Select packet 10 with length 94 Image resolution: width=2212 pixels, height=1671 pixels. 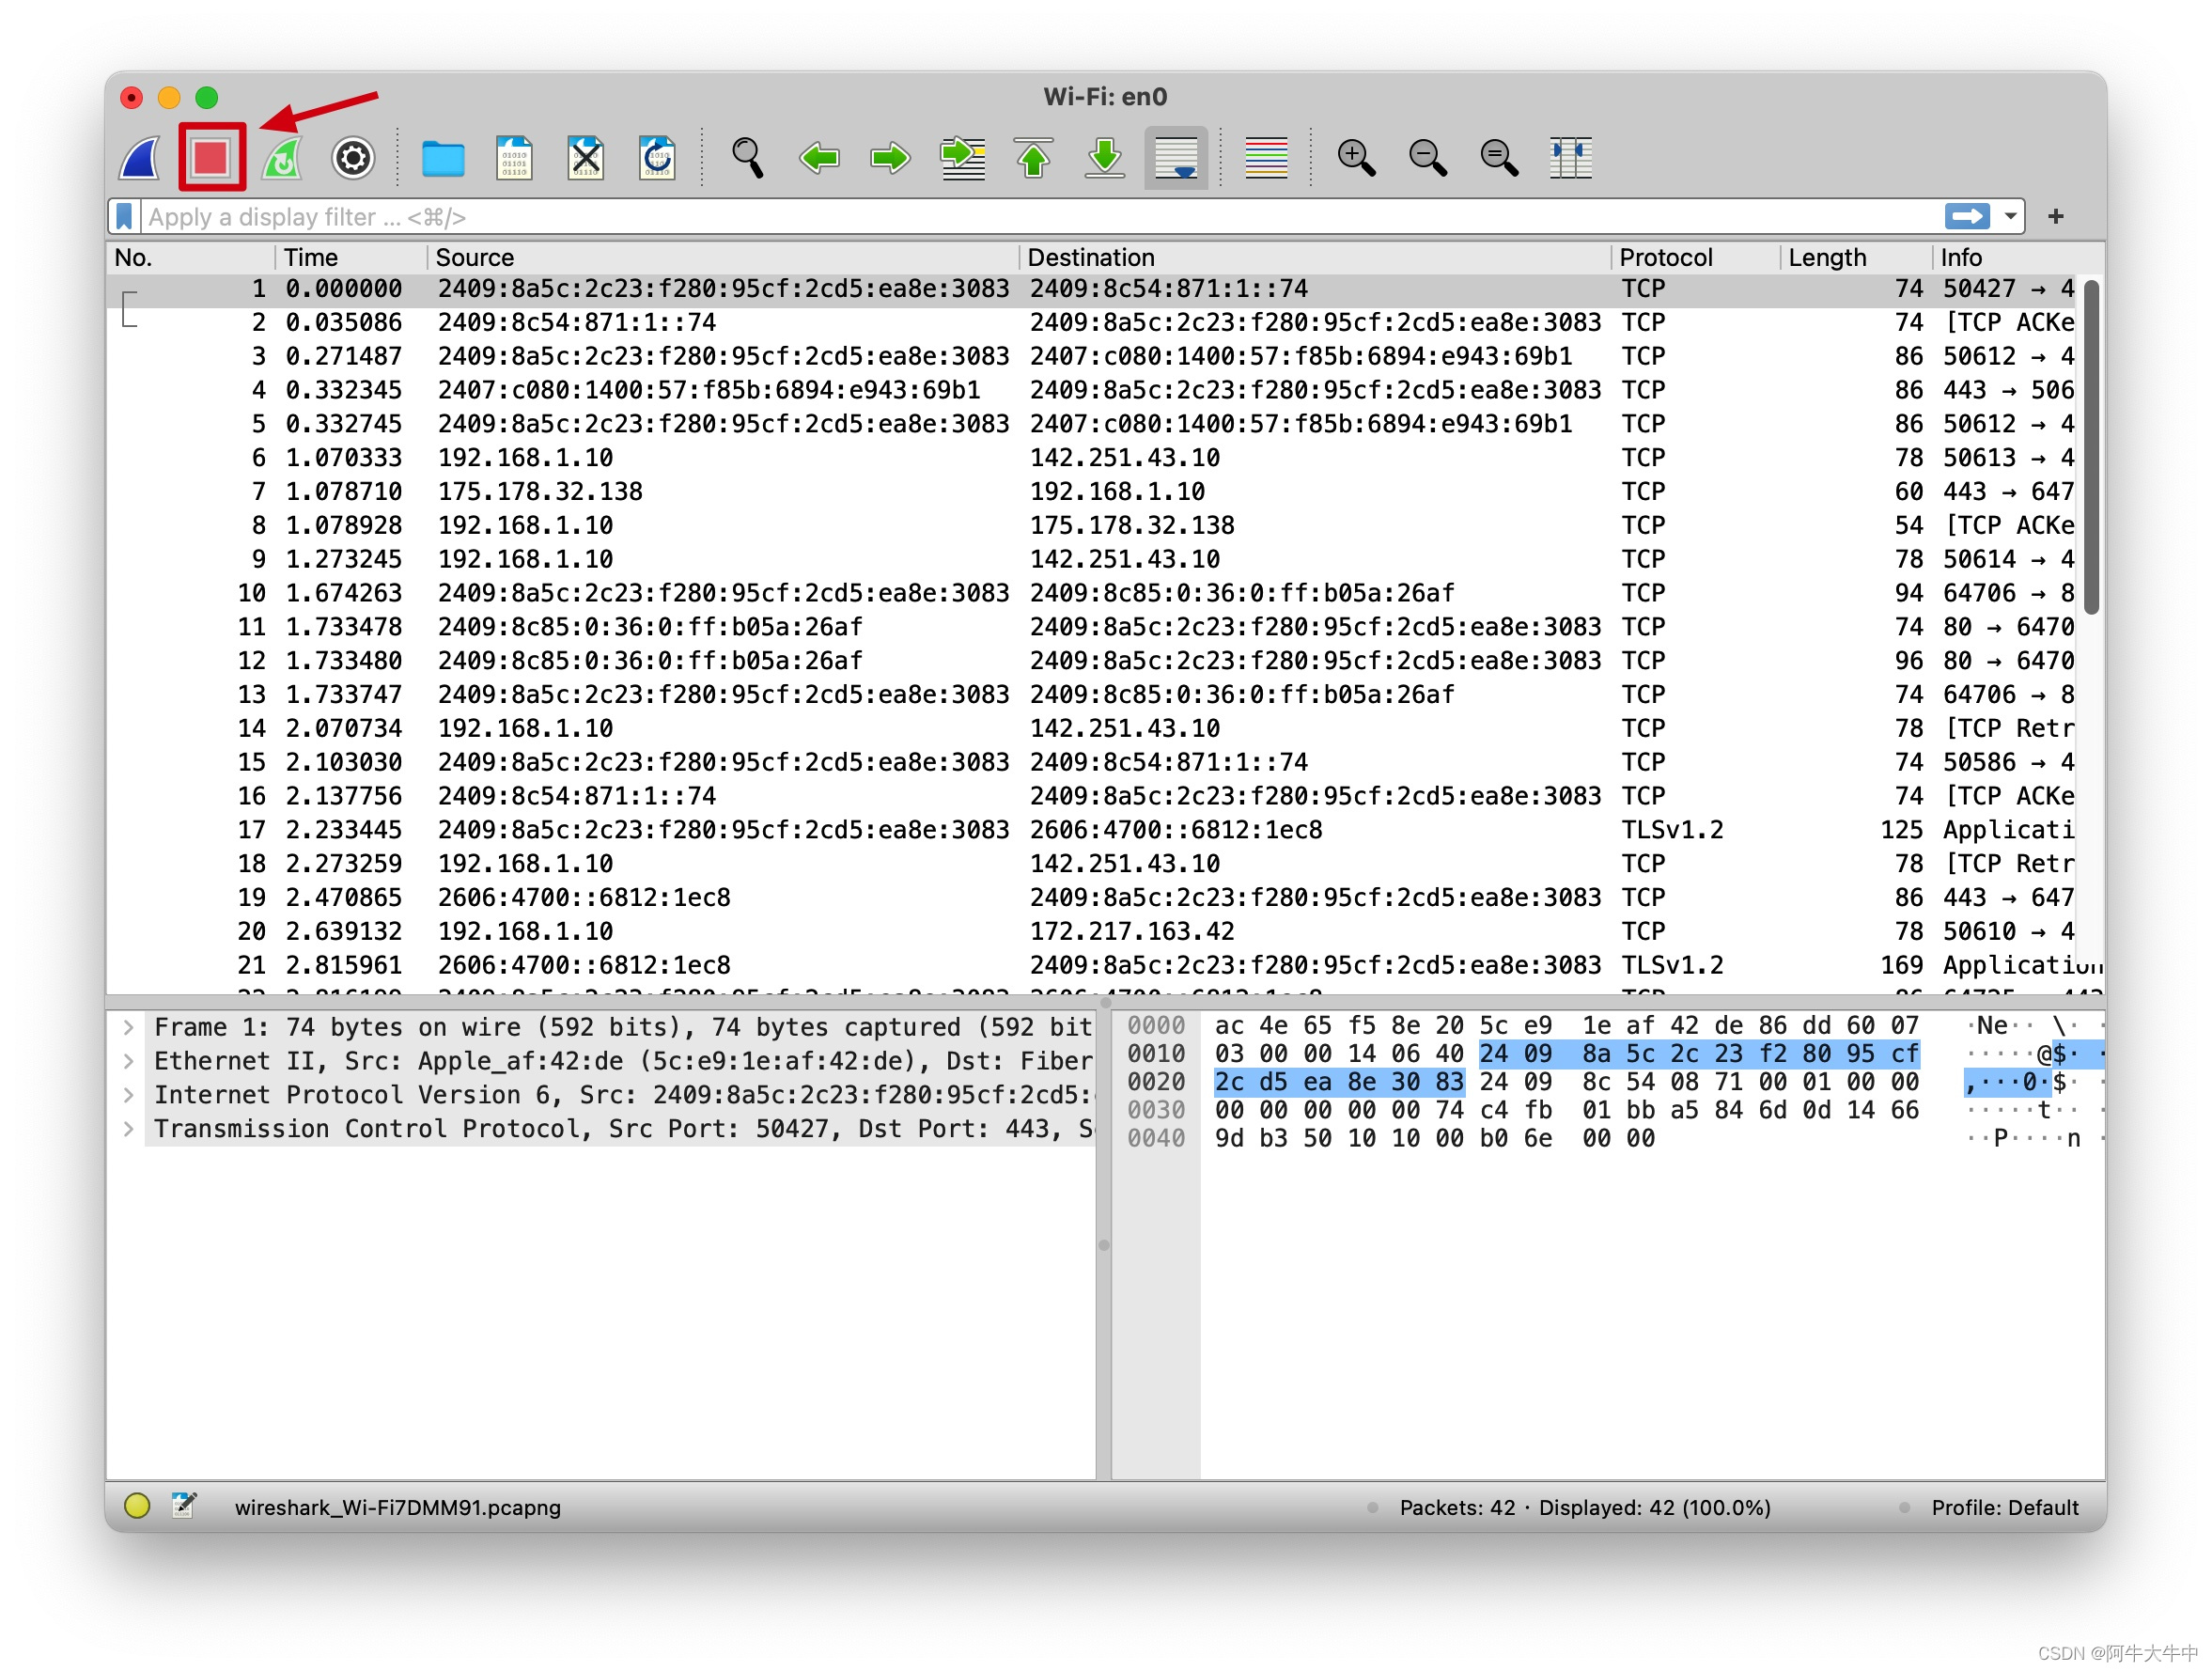point(1092,594)
